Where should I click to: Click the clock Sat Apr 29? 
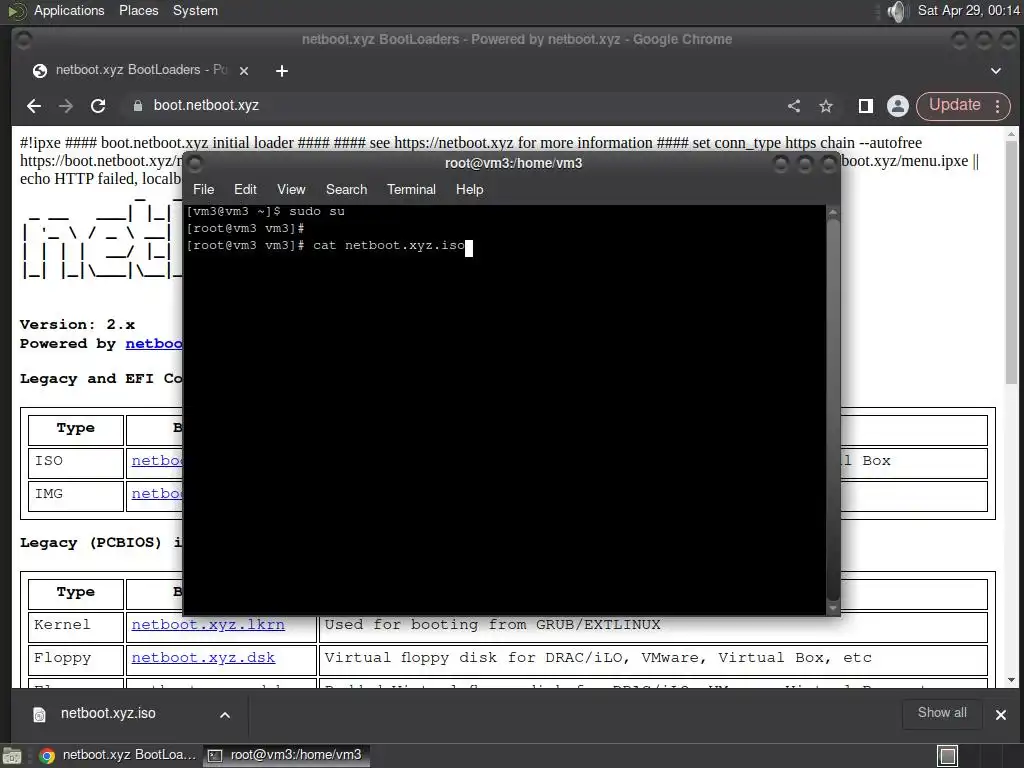point(968,10)
